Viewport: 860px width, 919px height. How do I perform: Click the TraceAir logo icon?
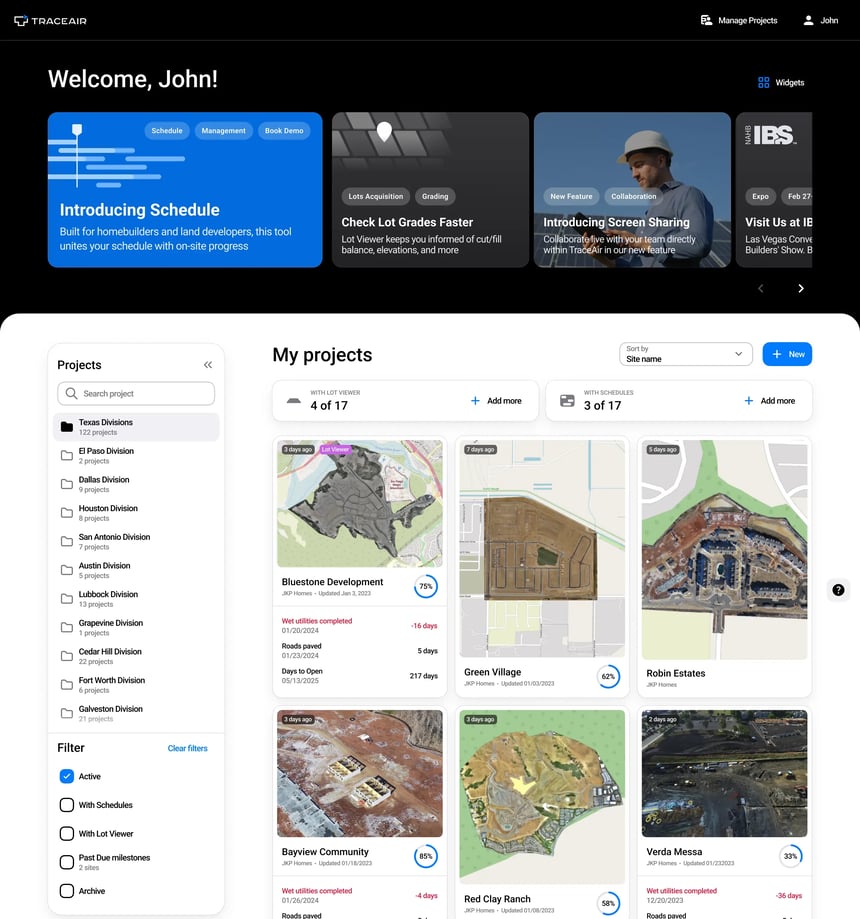click(x=20, y=20)
